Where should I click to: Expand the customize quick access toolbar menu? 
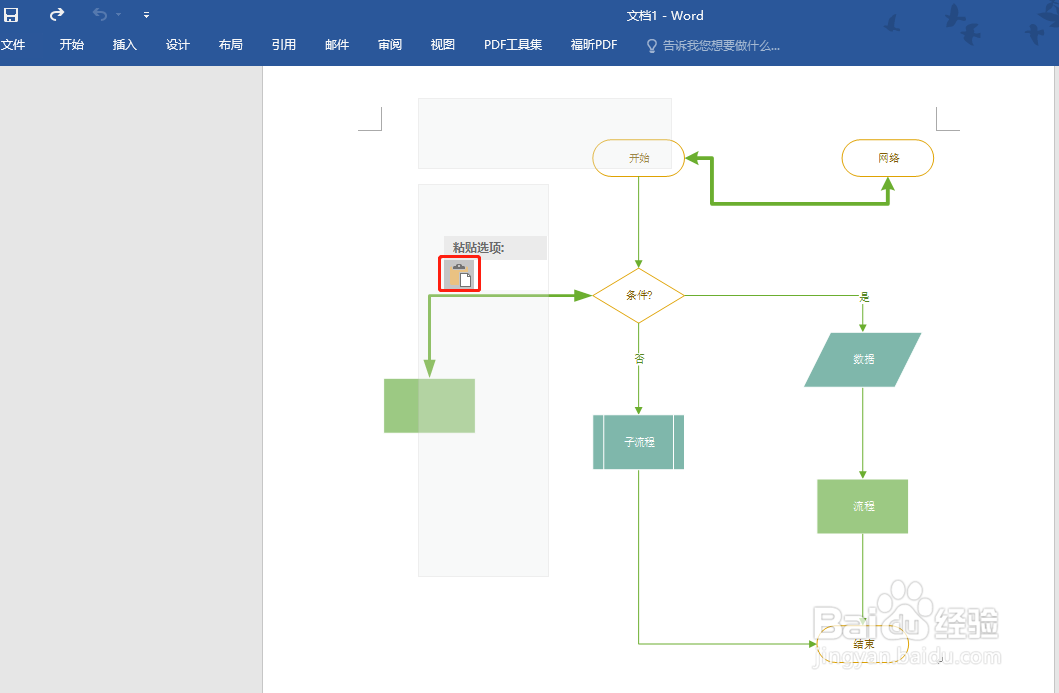click(x=147, y=15)
